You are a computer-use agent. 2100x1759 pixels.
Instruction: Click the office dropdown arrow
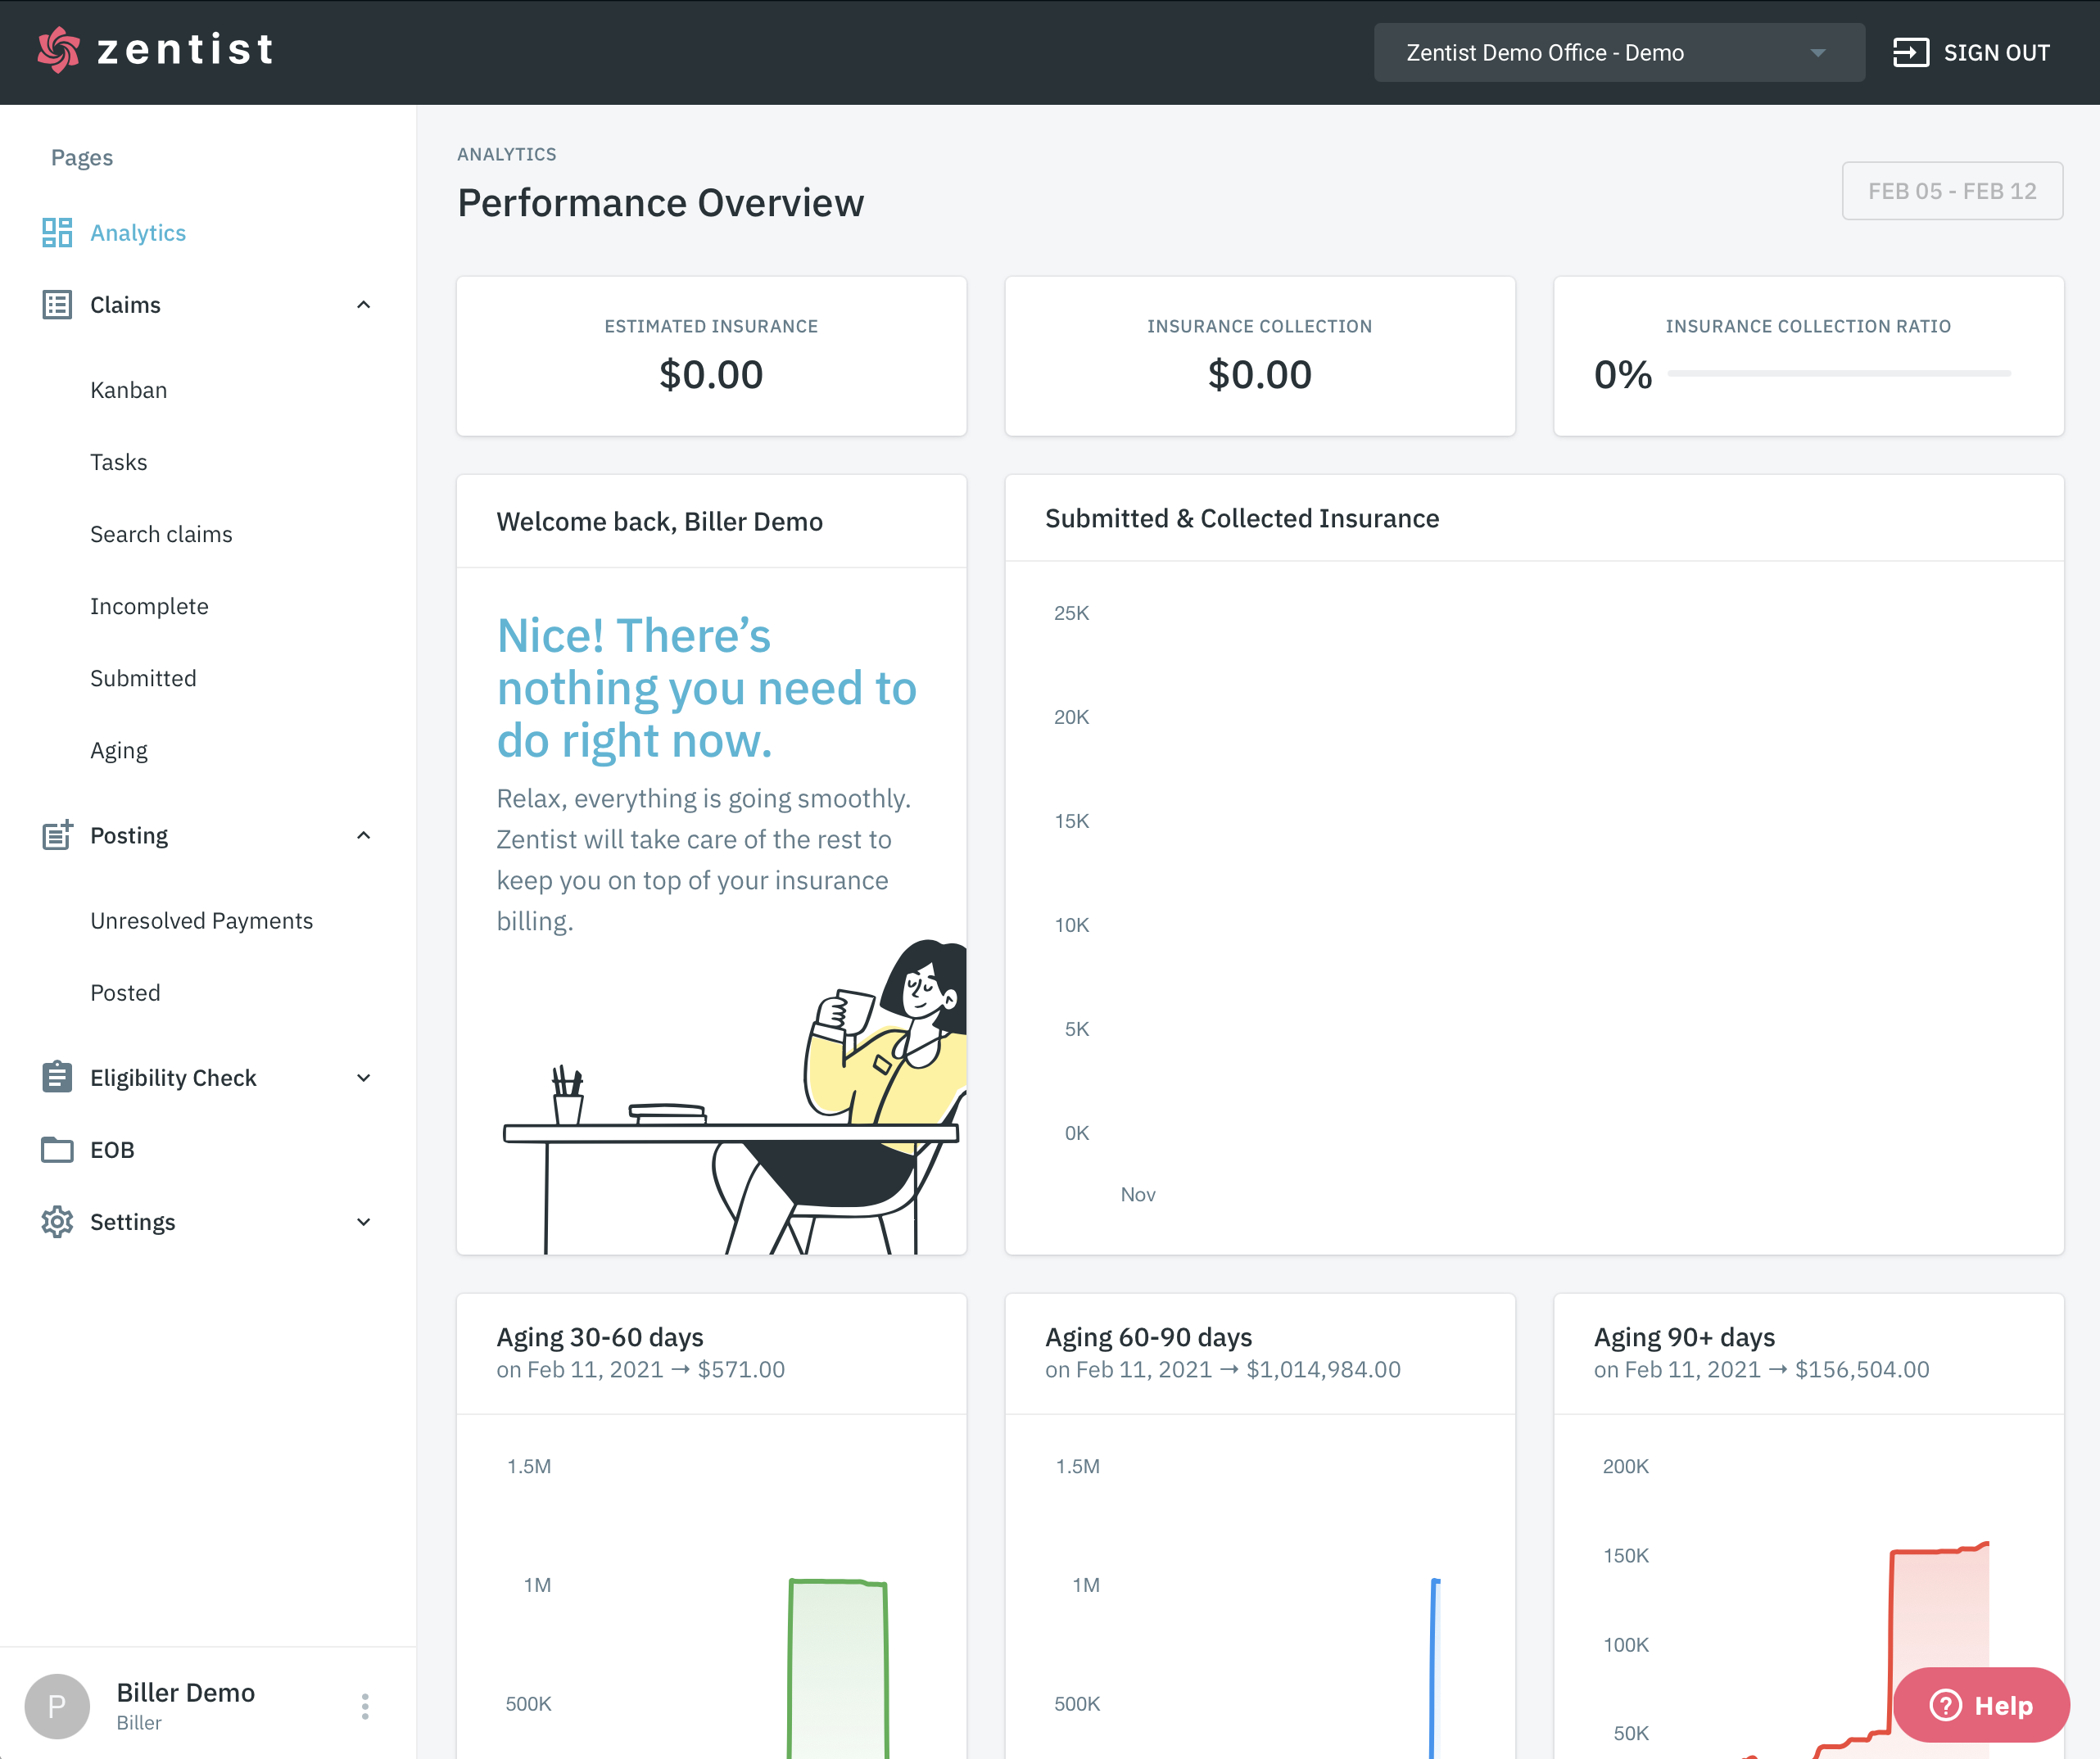(1818, 53)
